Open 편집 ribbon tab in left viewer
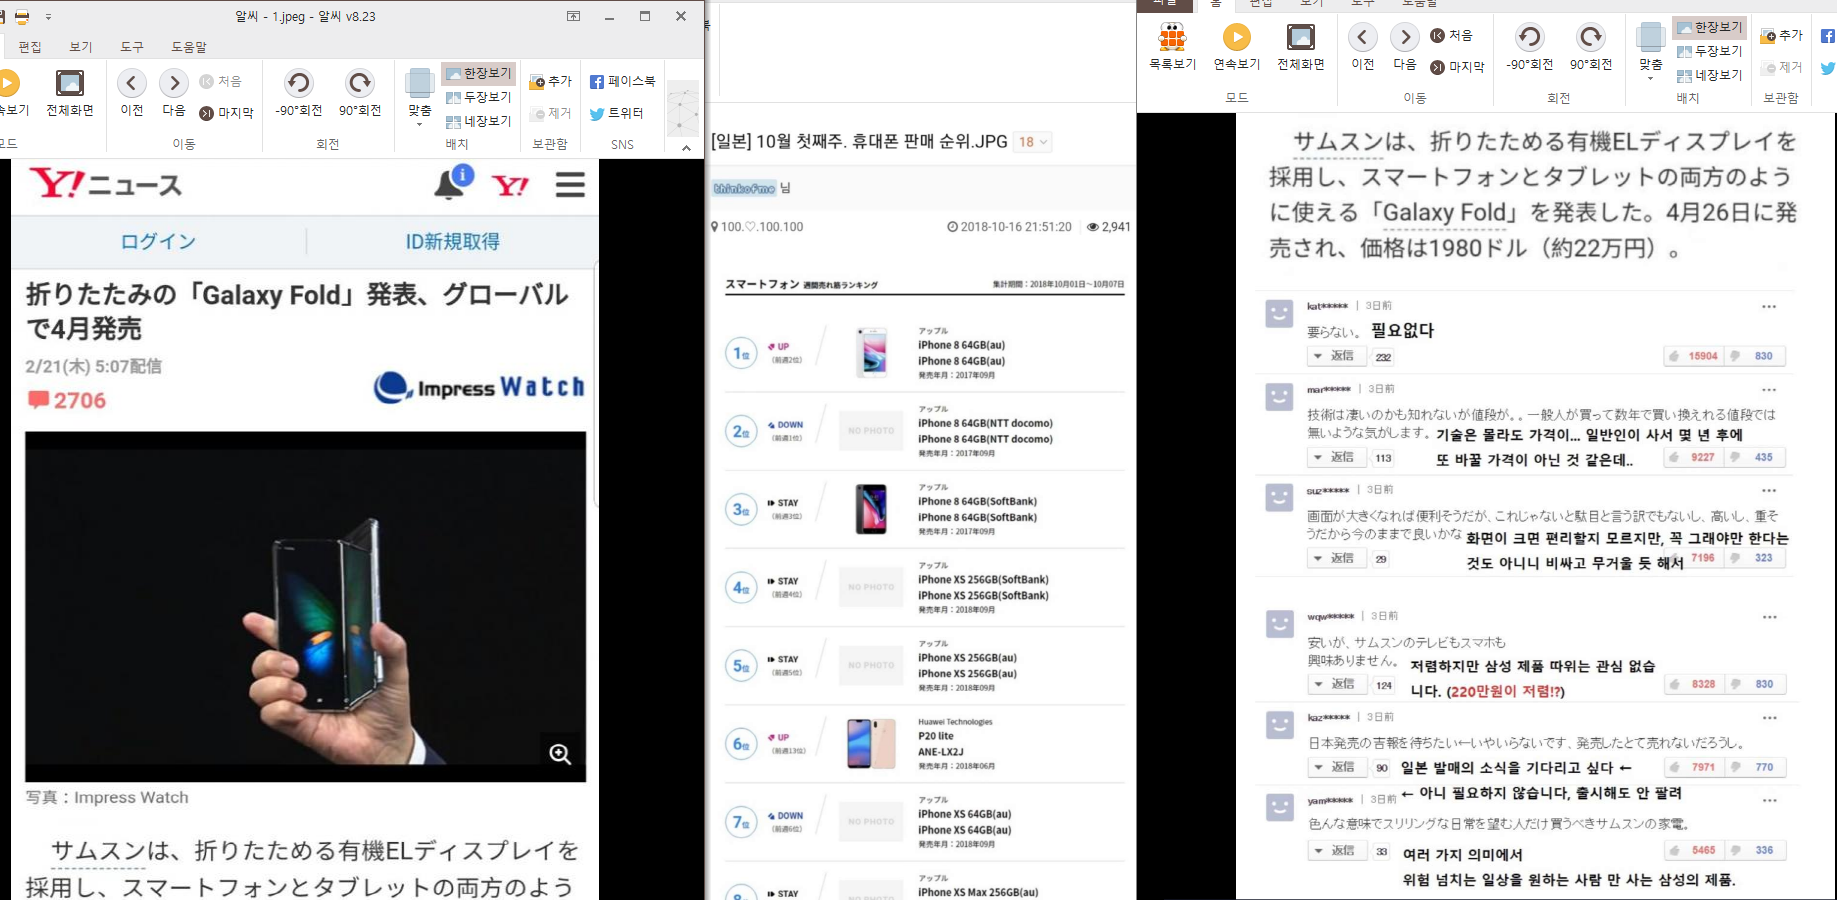Image resolution: width=1837 pixels, height=900 pixels. click(x=30, y=47)
